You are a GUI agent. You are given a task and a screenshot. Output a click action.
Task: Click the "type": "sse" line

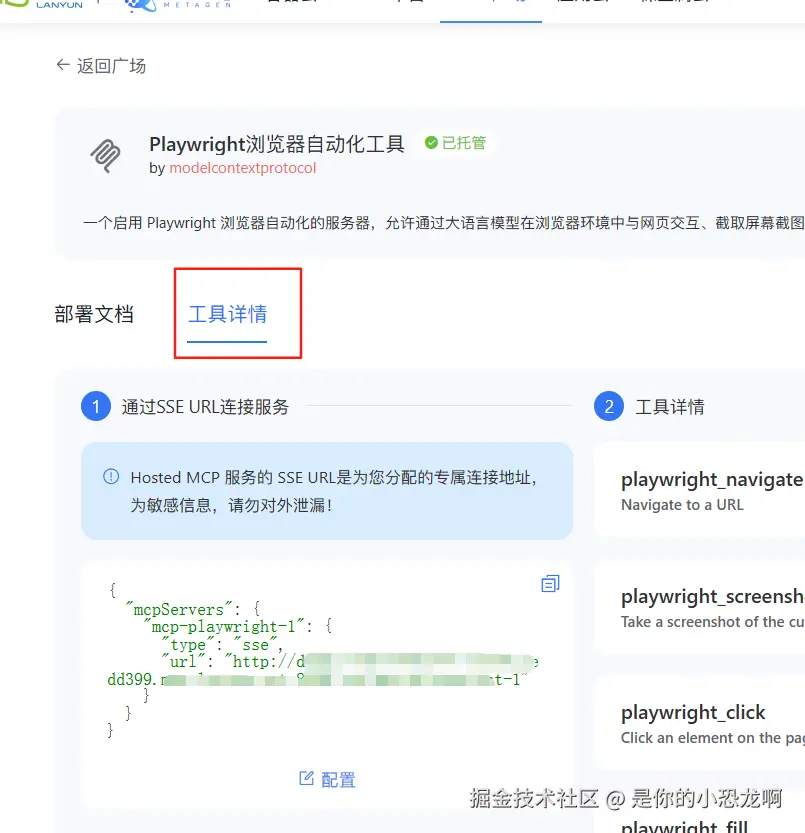222,645
